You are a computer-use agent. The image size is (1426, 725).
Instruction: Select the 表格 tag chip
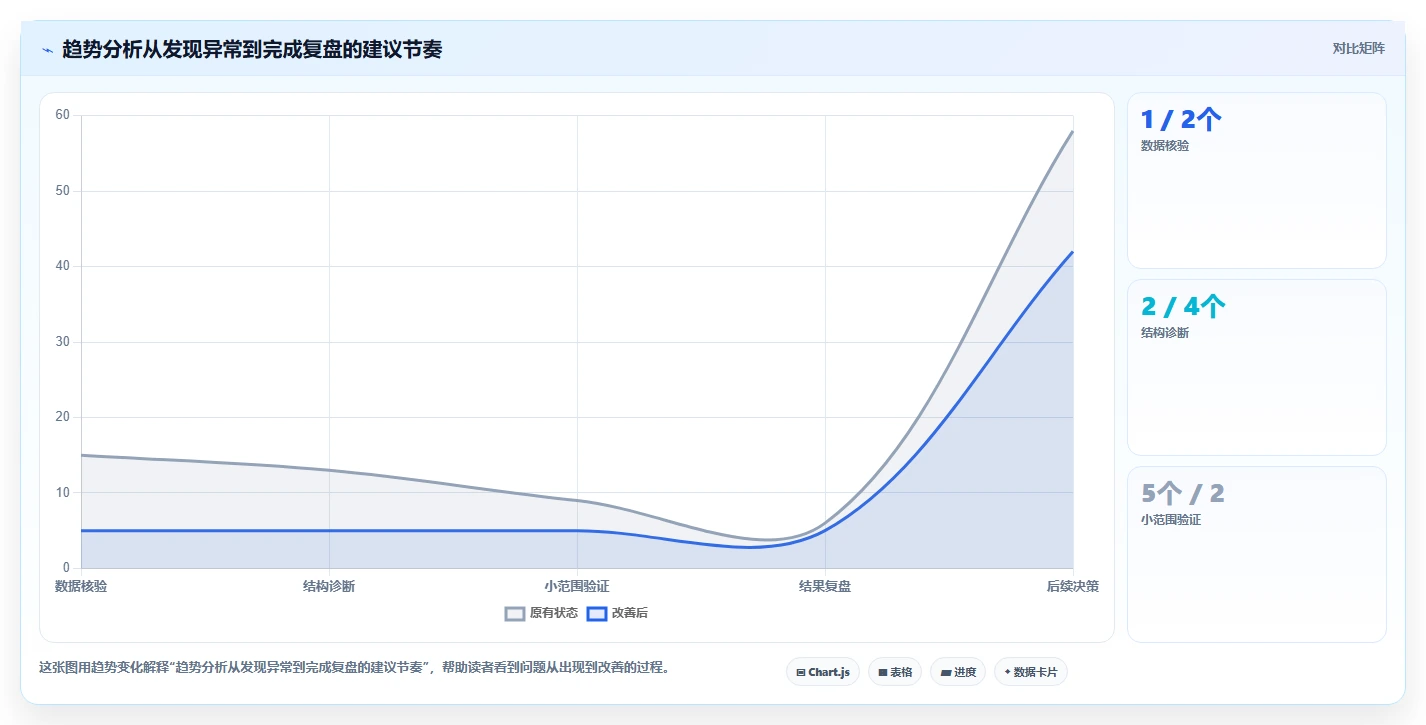click(x=895, y=672)
